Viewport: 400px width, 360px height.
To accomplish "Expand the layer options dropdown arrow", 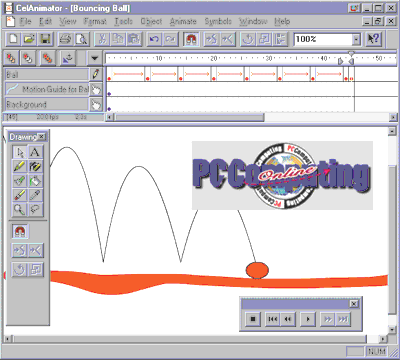I will point(95,58).
